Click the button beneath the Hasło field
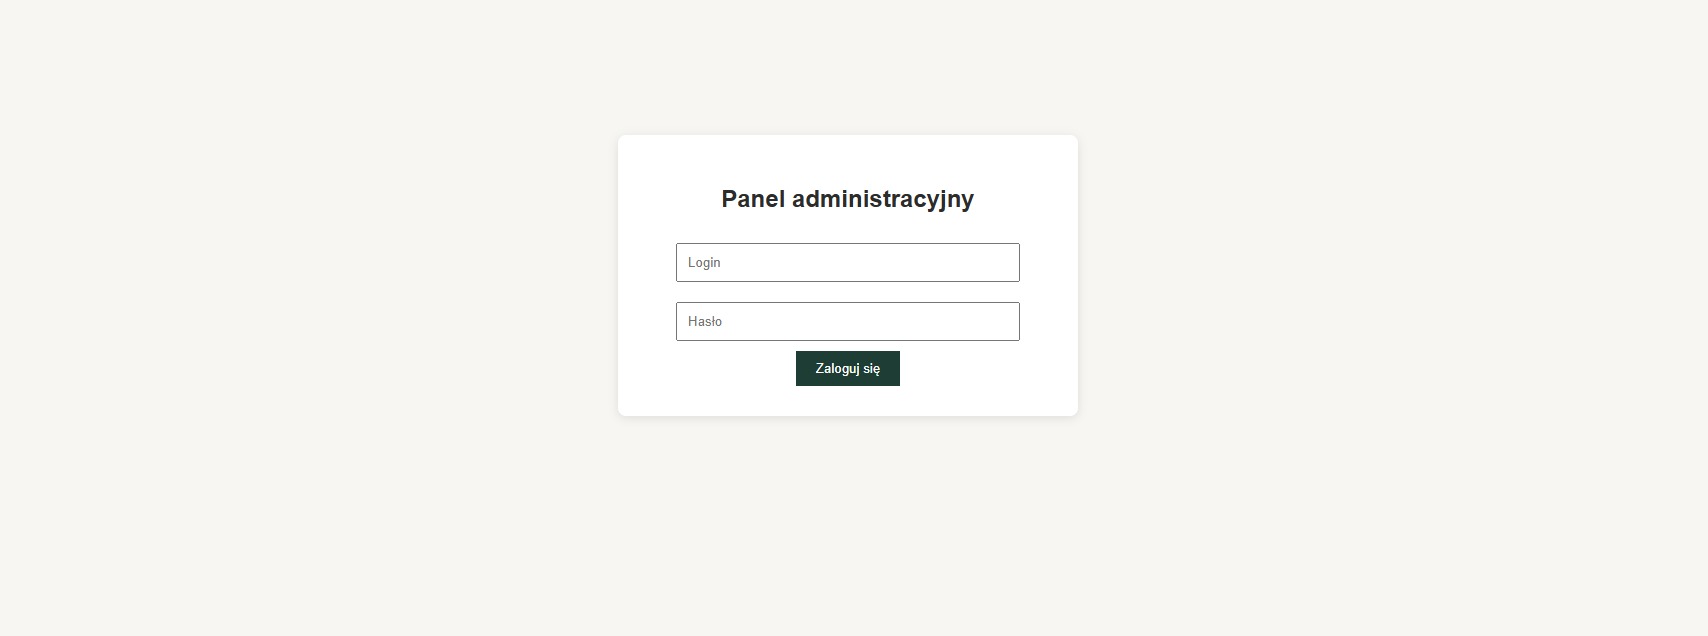 pyautogui.click(x=847, y=368)
